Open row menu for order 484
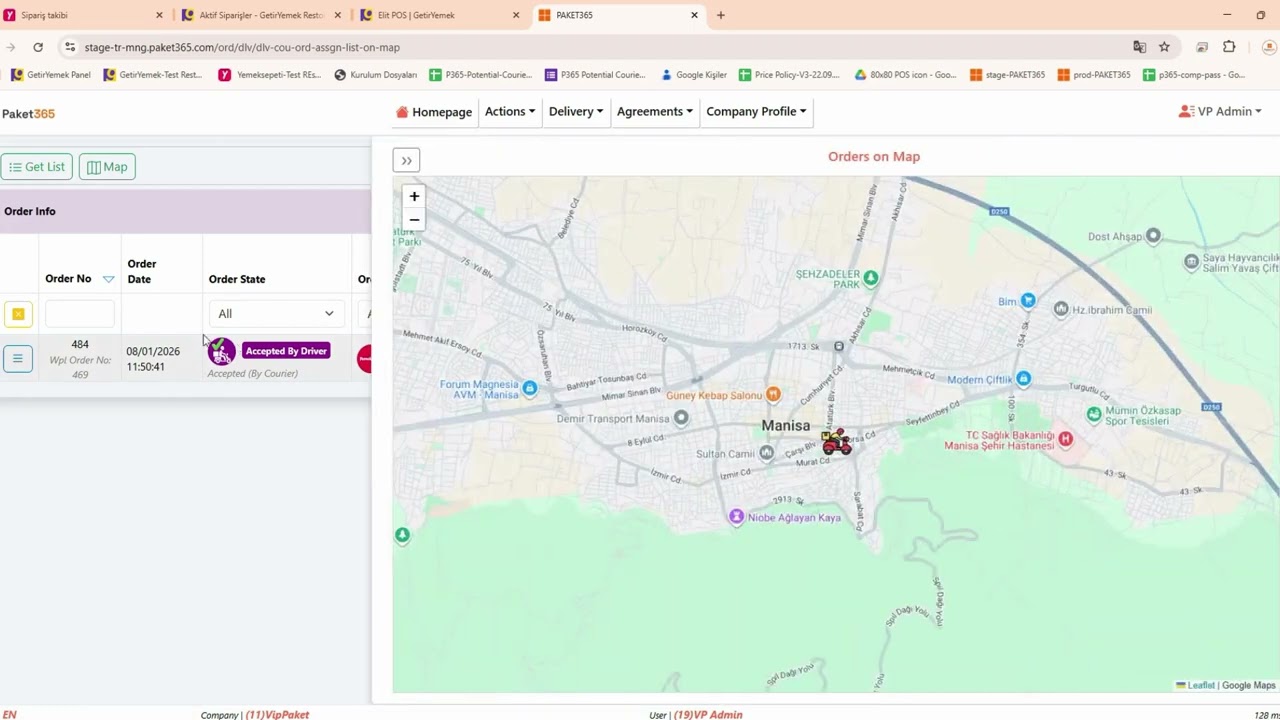 coord(18,358)
